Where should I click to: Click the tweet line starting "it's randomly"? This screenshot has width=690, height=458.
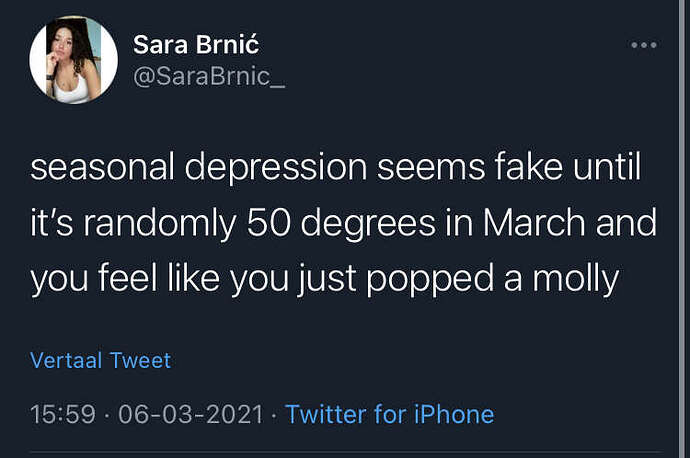pyautogui.click(x=343, y=224)
